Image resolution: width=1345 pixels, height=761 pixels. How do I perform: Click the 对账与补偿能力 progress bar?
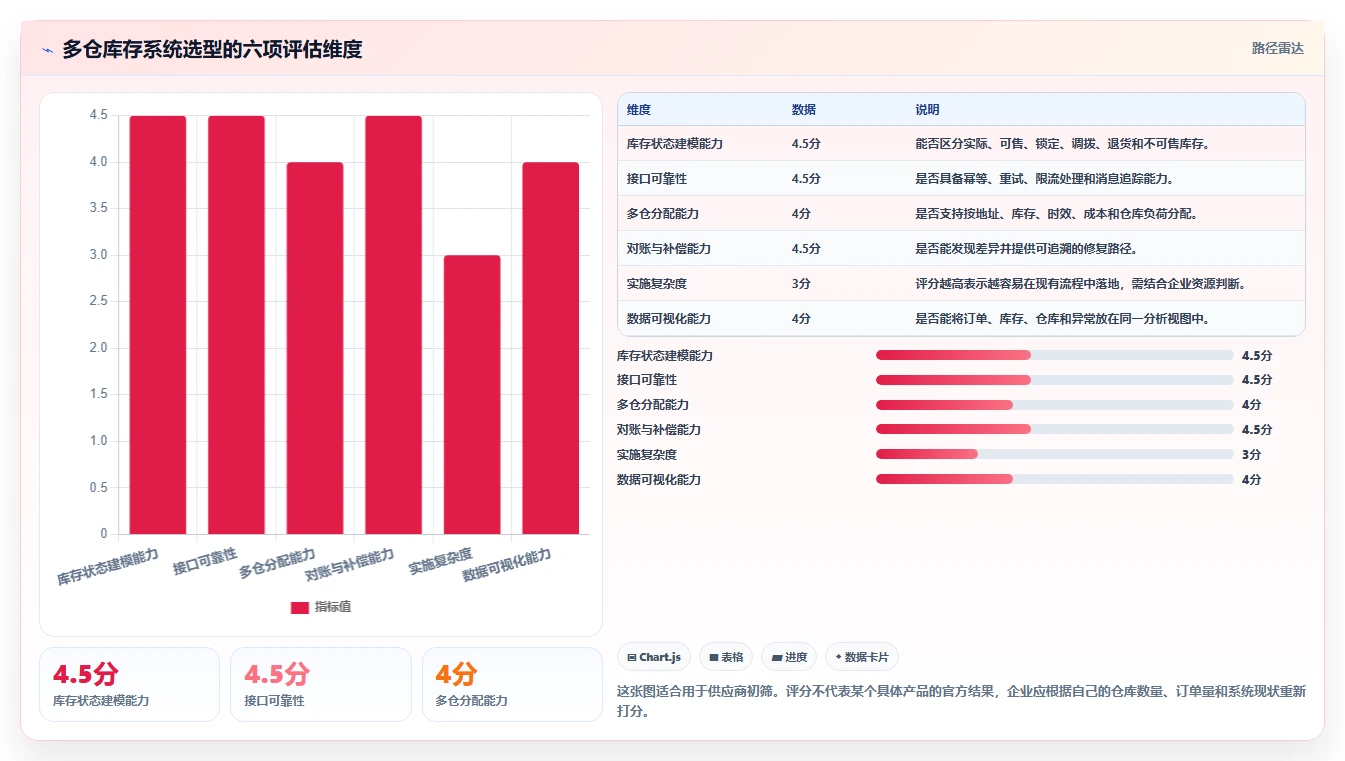click(1054, 430)
